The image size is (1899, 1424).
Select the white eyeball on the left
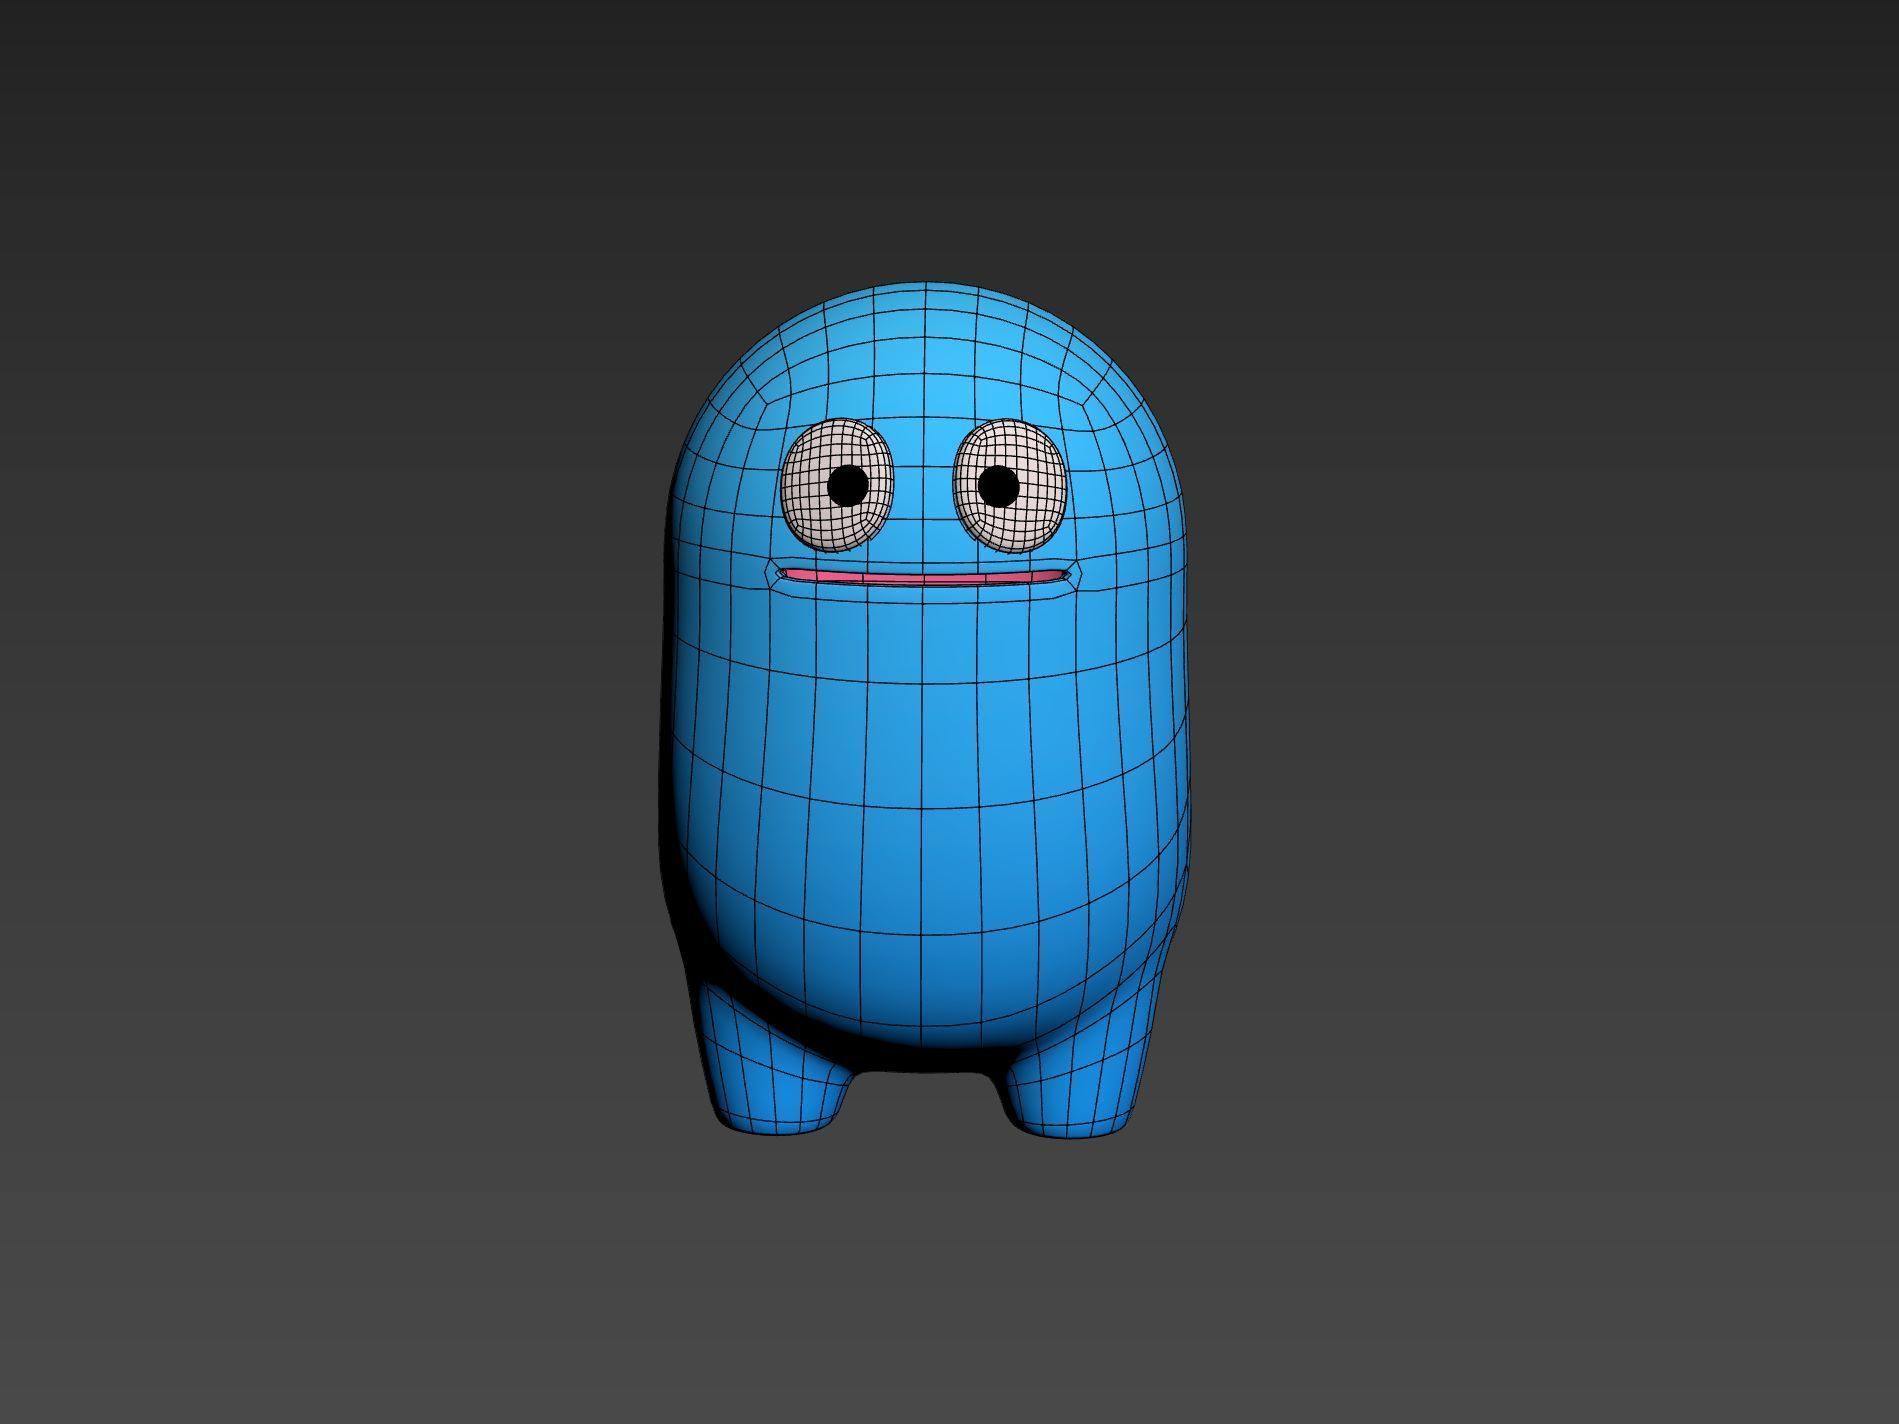(837, 485)
